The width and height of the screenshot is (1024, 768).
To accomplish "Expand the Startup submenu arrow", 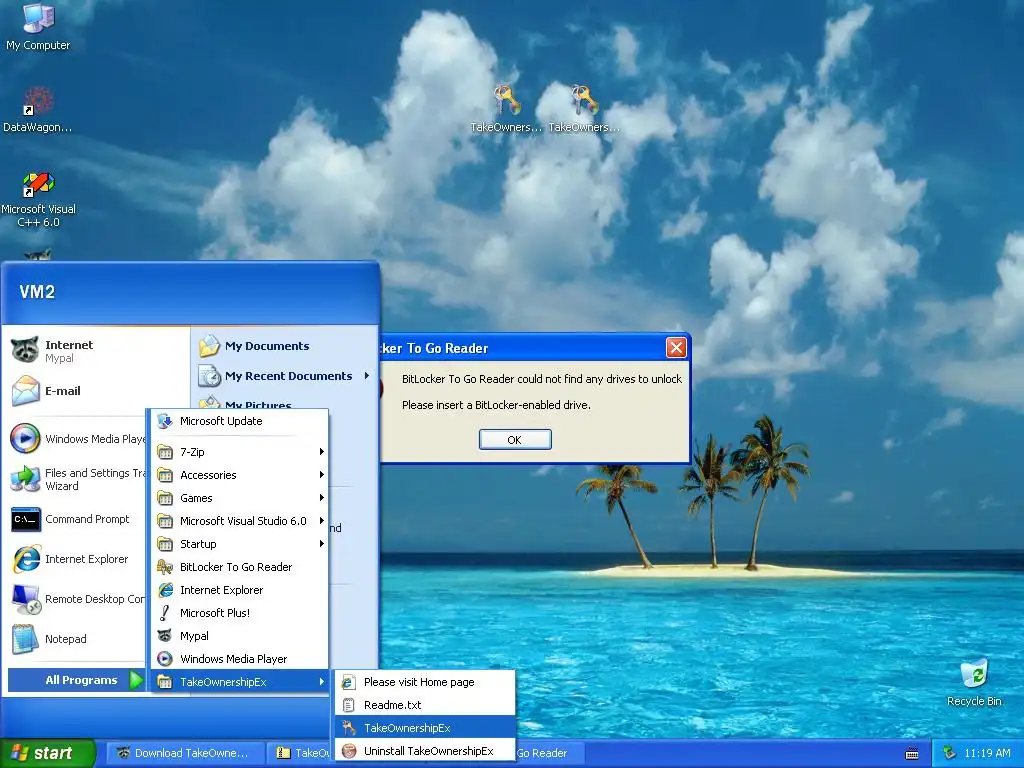I will (321, 543).
